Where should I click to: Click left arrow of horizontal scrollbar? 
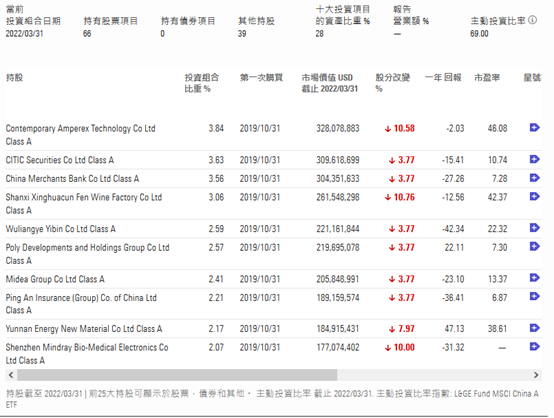(x=11, y=375)
